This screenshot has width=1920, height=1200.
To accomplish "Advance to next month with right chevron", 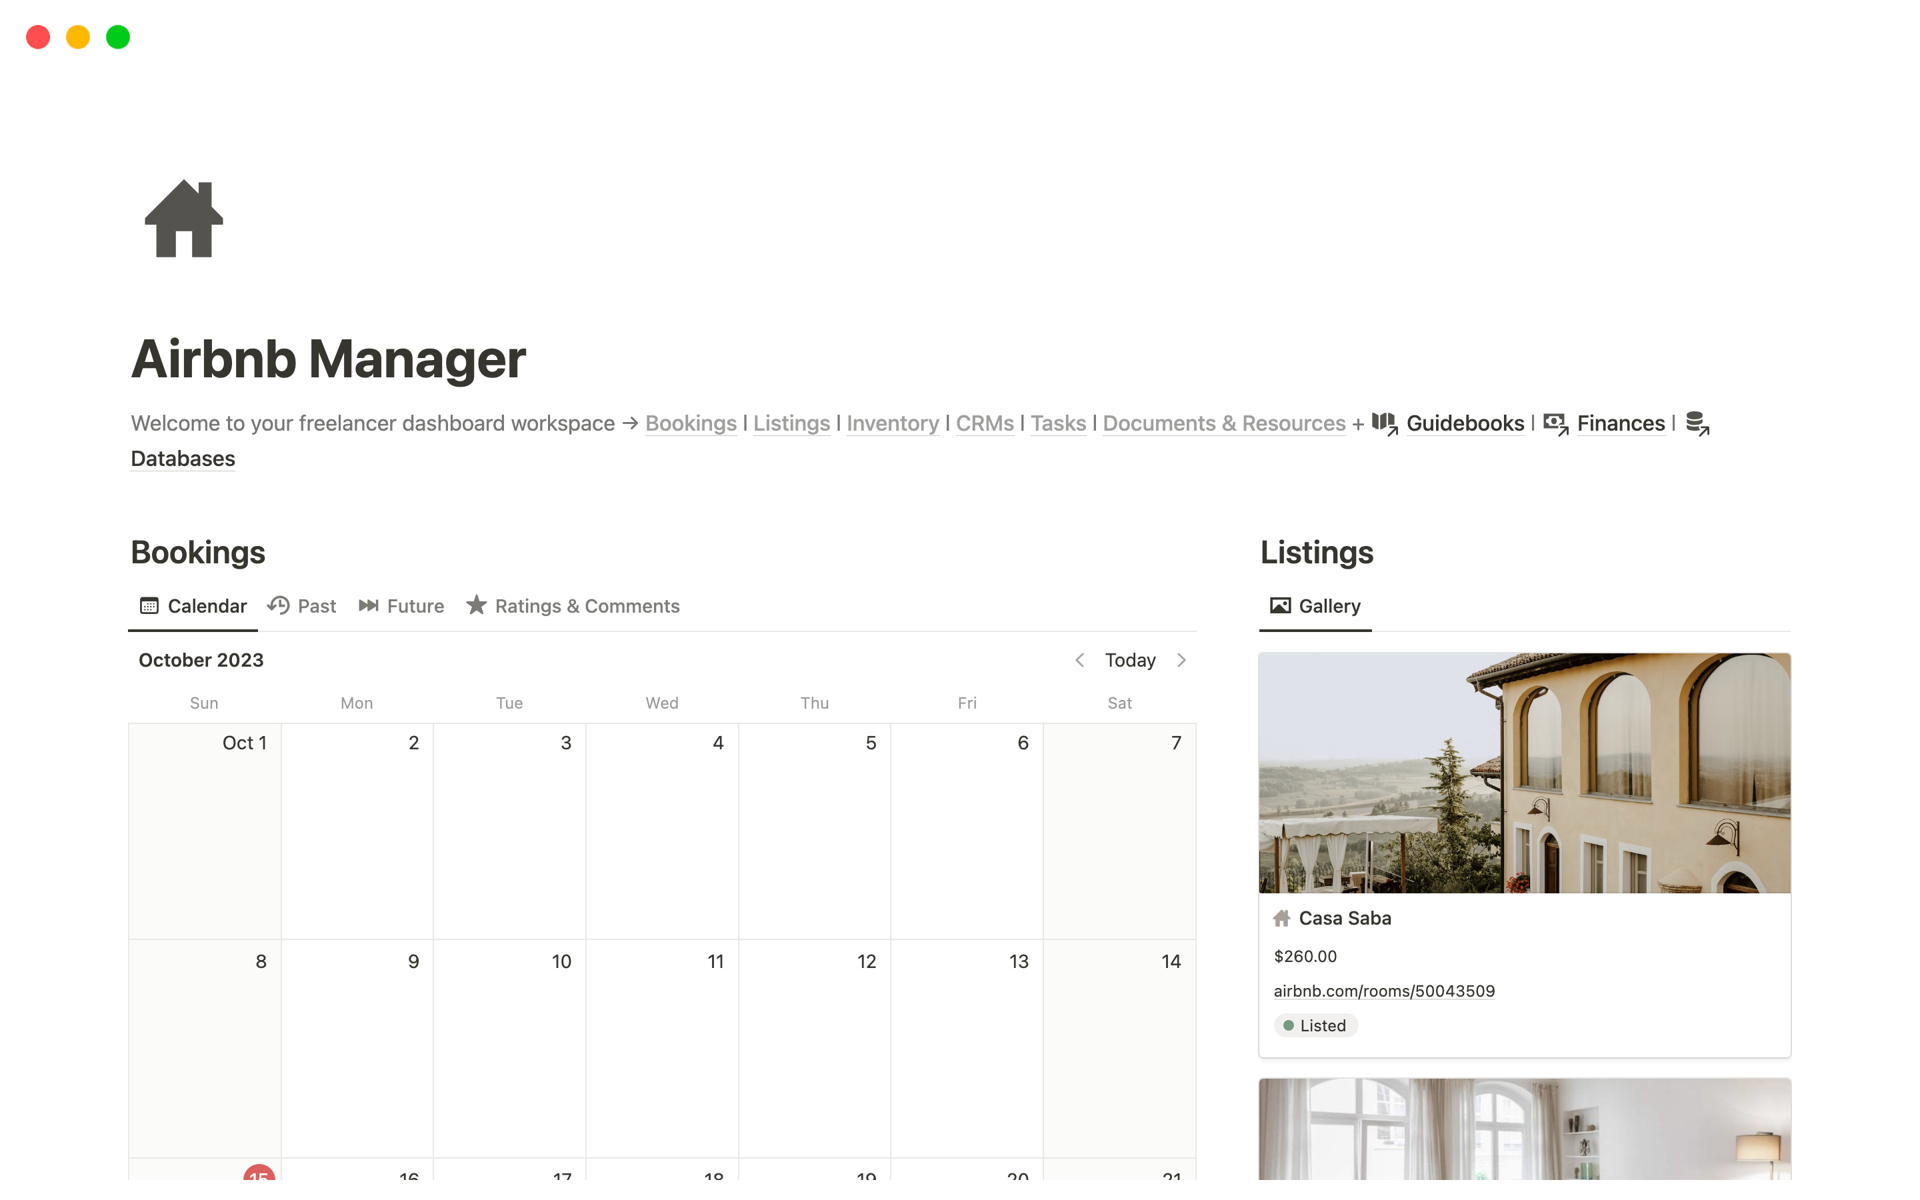I will pos(1182,660).
